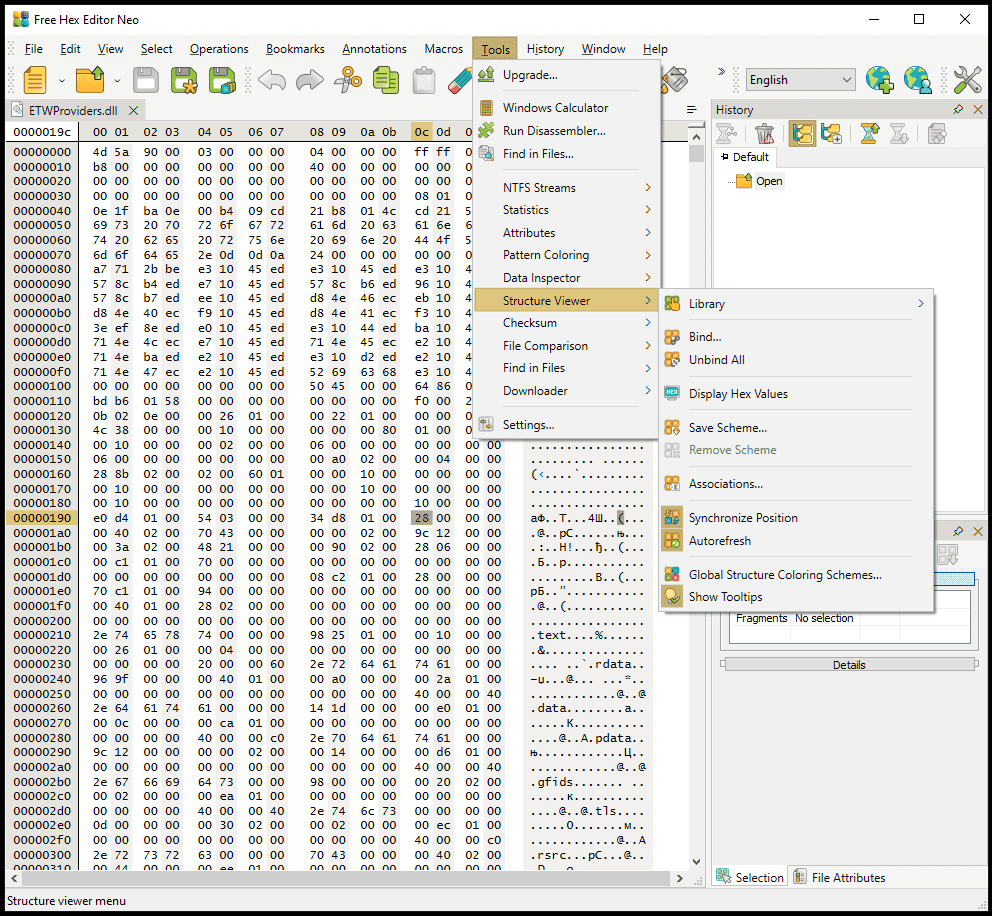Viewport: 992px width, 916px height.
Task: Open the English language dropdown
Action: click(800, 80)
